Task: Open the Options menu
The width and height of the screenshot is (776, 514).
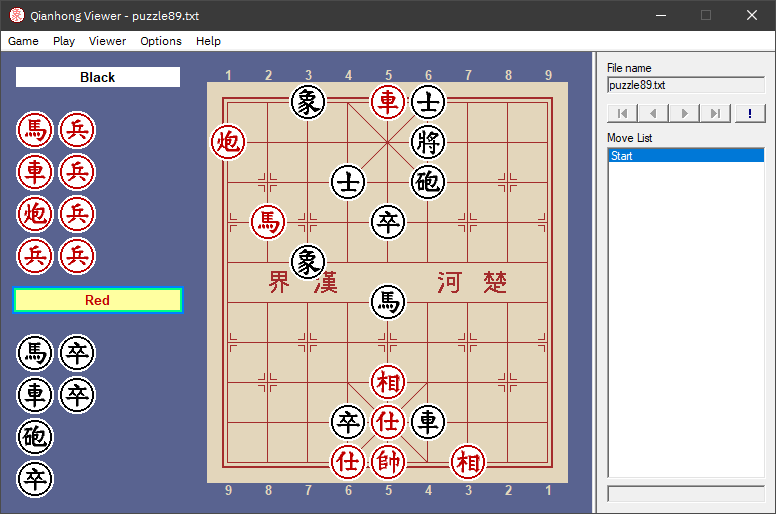Action: (x=161, y=41)
